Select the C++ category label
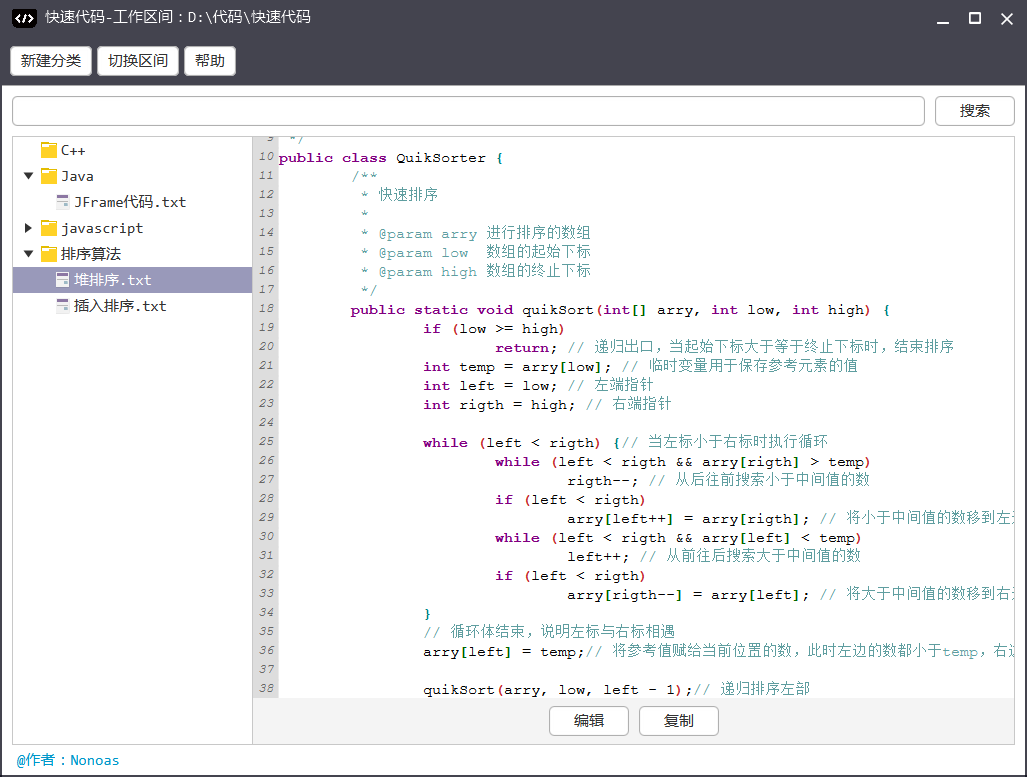 73,150
